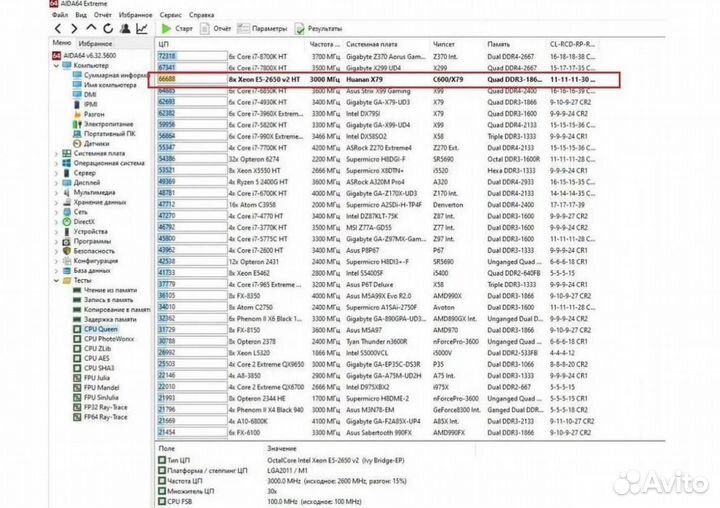Open the user icon in toolbar
Image resolution: width=720 pixels, height=508 pixels.
pyautogui.click(x=125, y=28)
